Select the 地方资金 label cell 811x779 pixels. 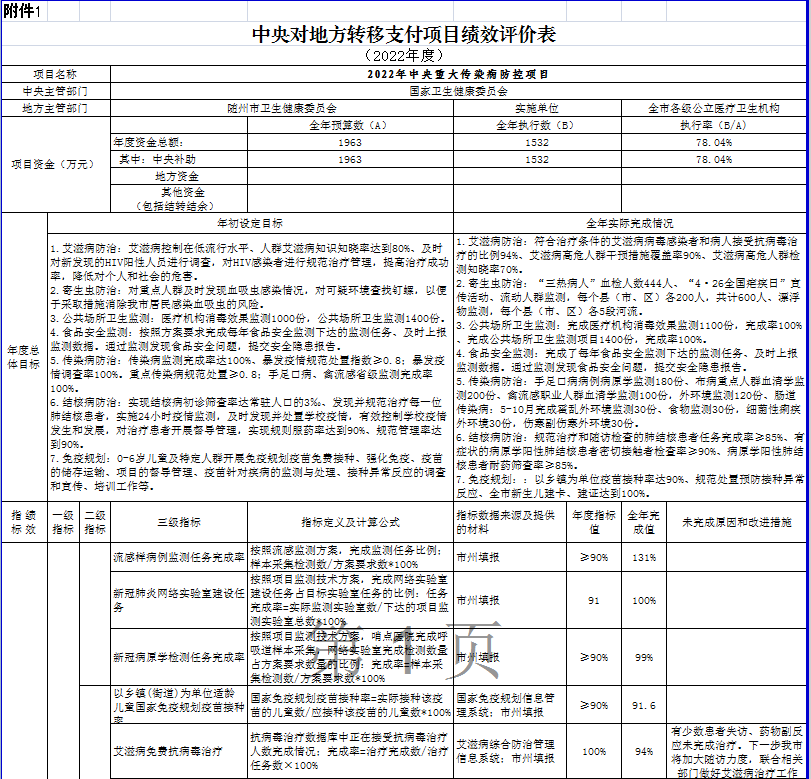(179, 176)
